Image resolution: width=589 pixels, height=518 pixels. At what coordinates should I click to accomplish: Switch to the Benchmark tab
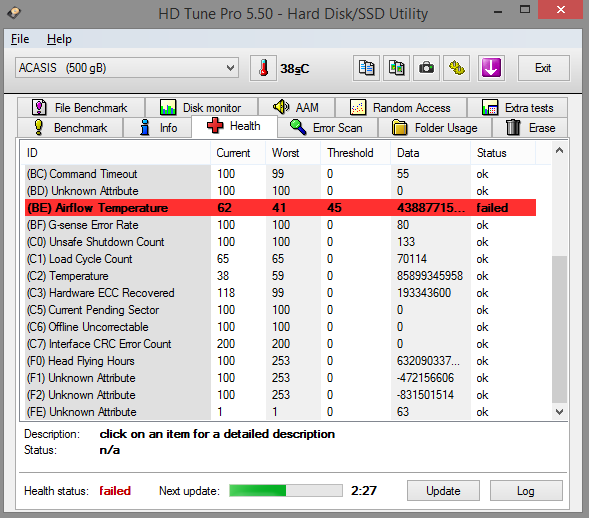tap(71, 128)
